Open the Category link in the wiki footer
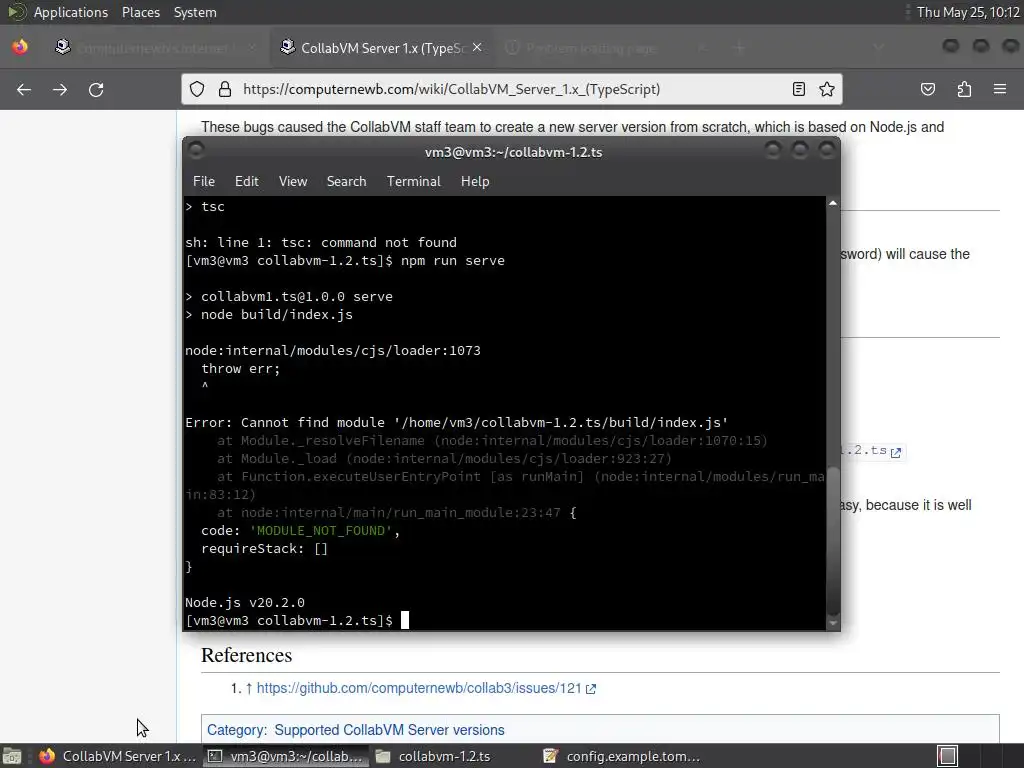The height and width of the screenshot is (768, 1024). (x=236, y=730)
